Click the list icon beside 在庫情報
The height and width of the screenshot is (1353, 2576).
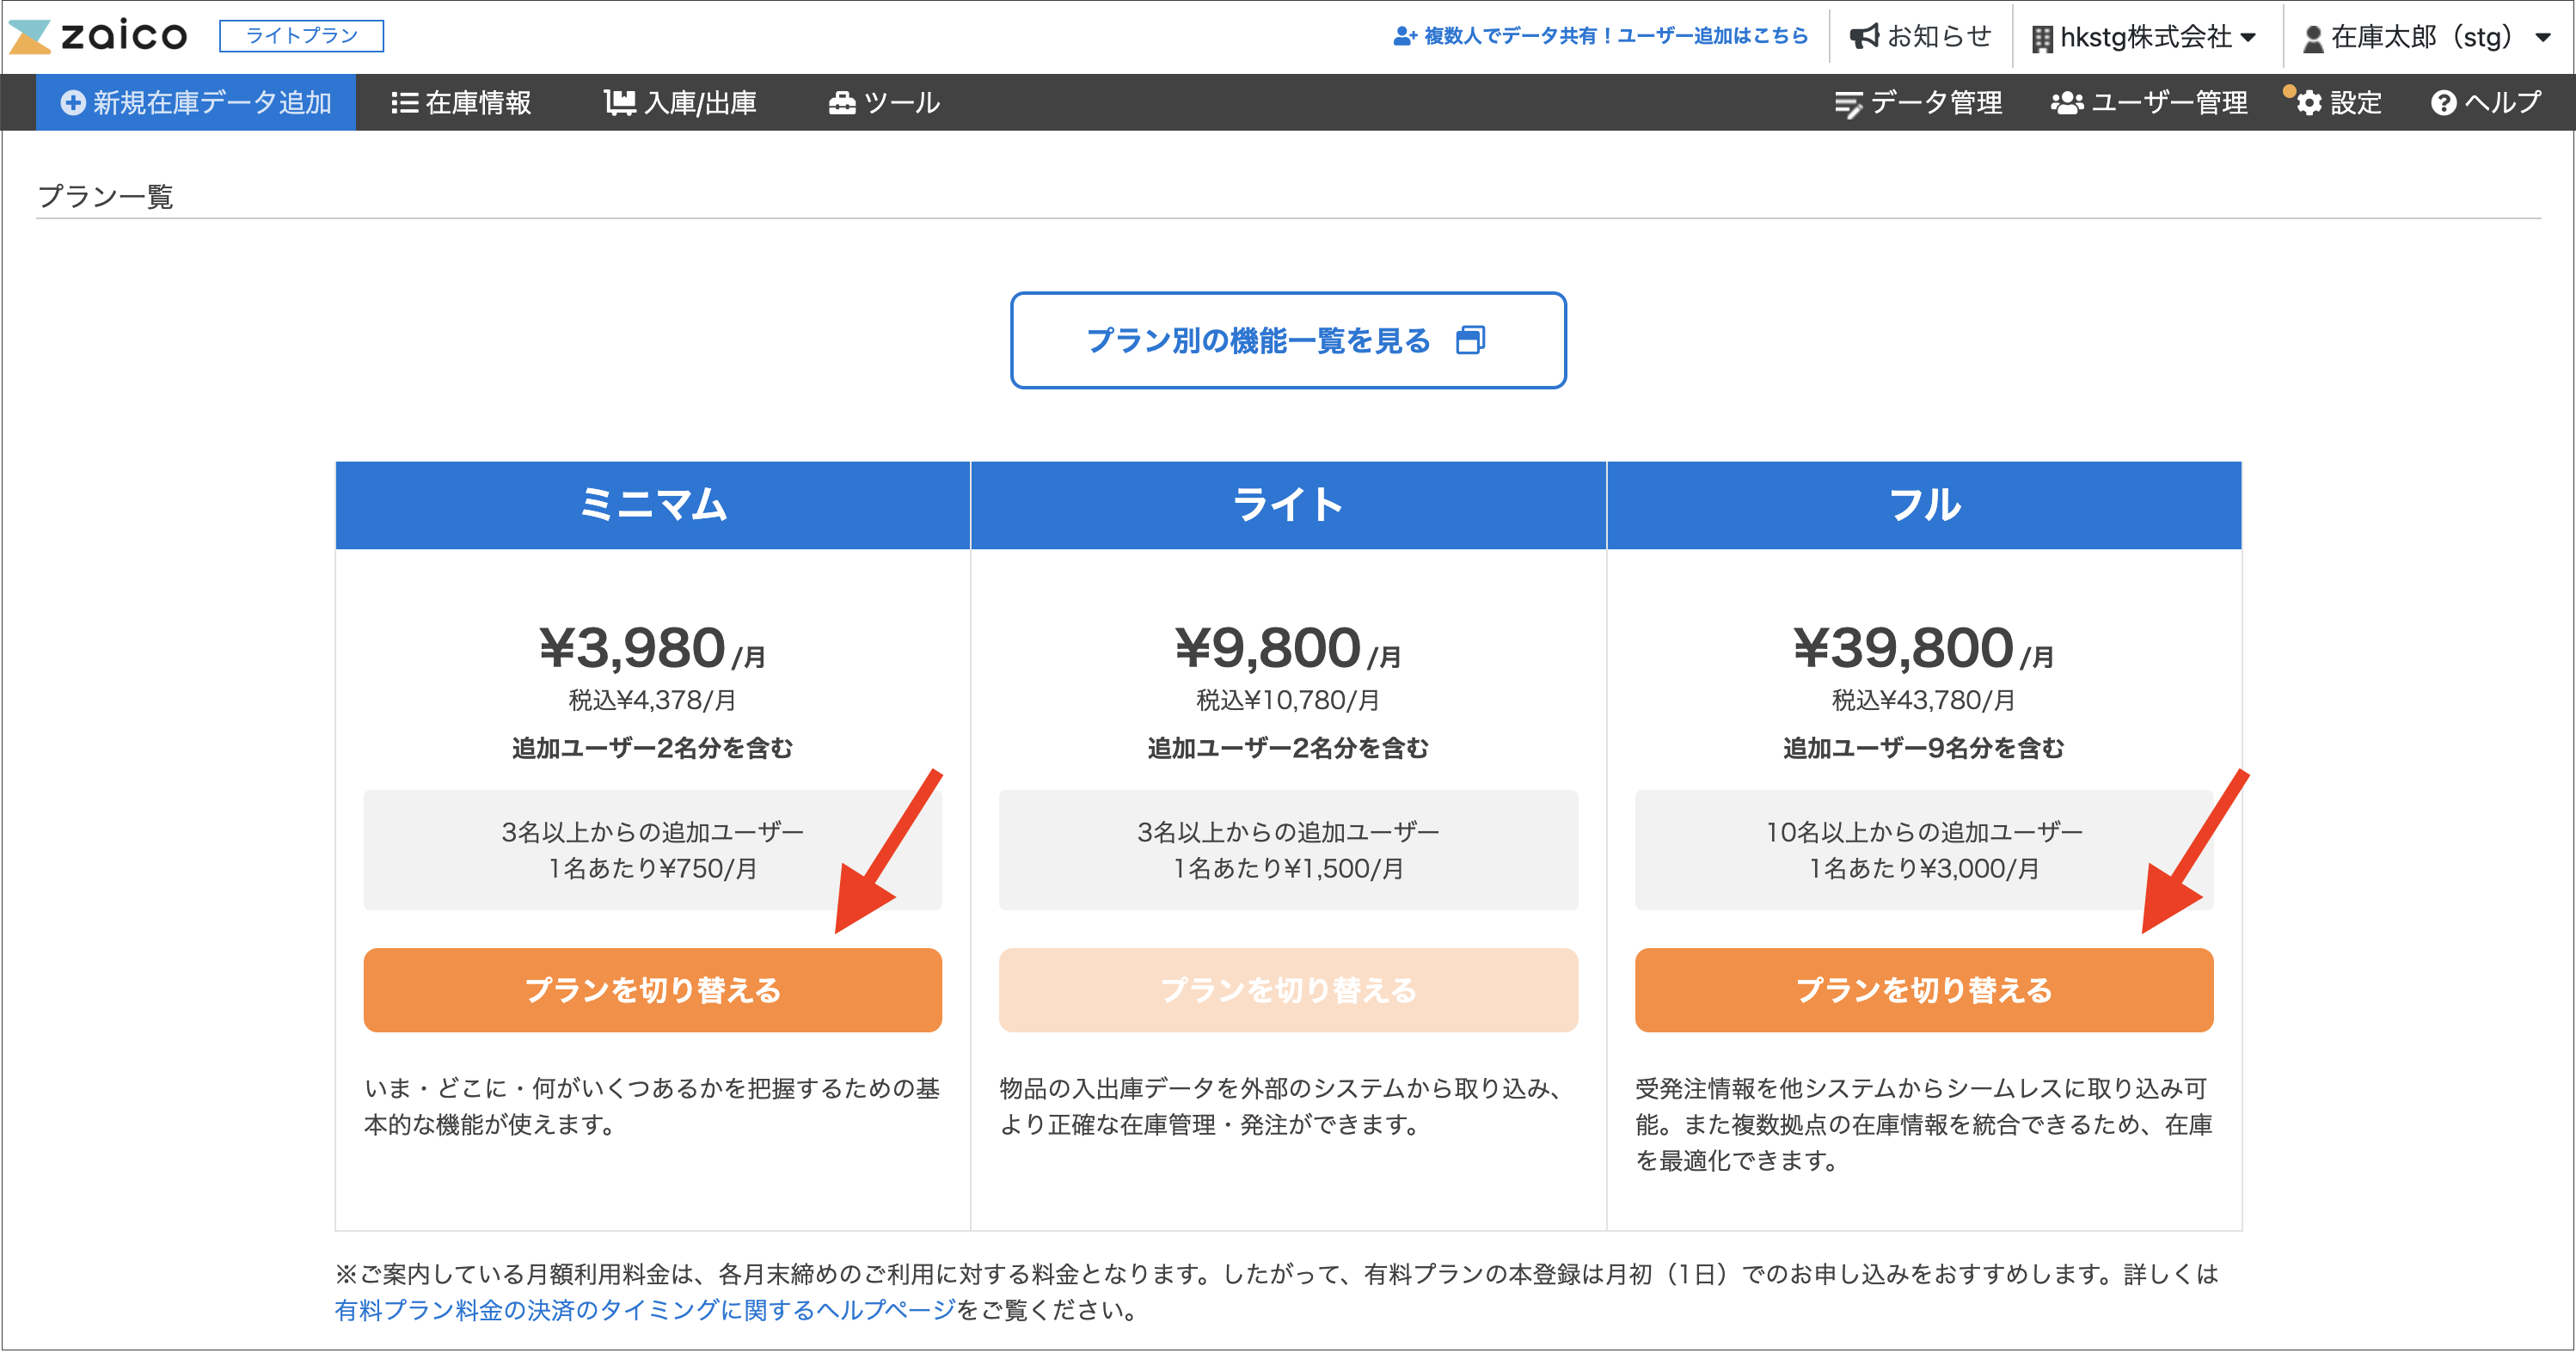404,103
